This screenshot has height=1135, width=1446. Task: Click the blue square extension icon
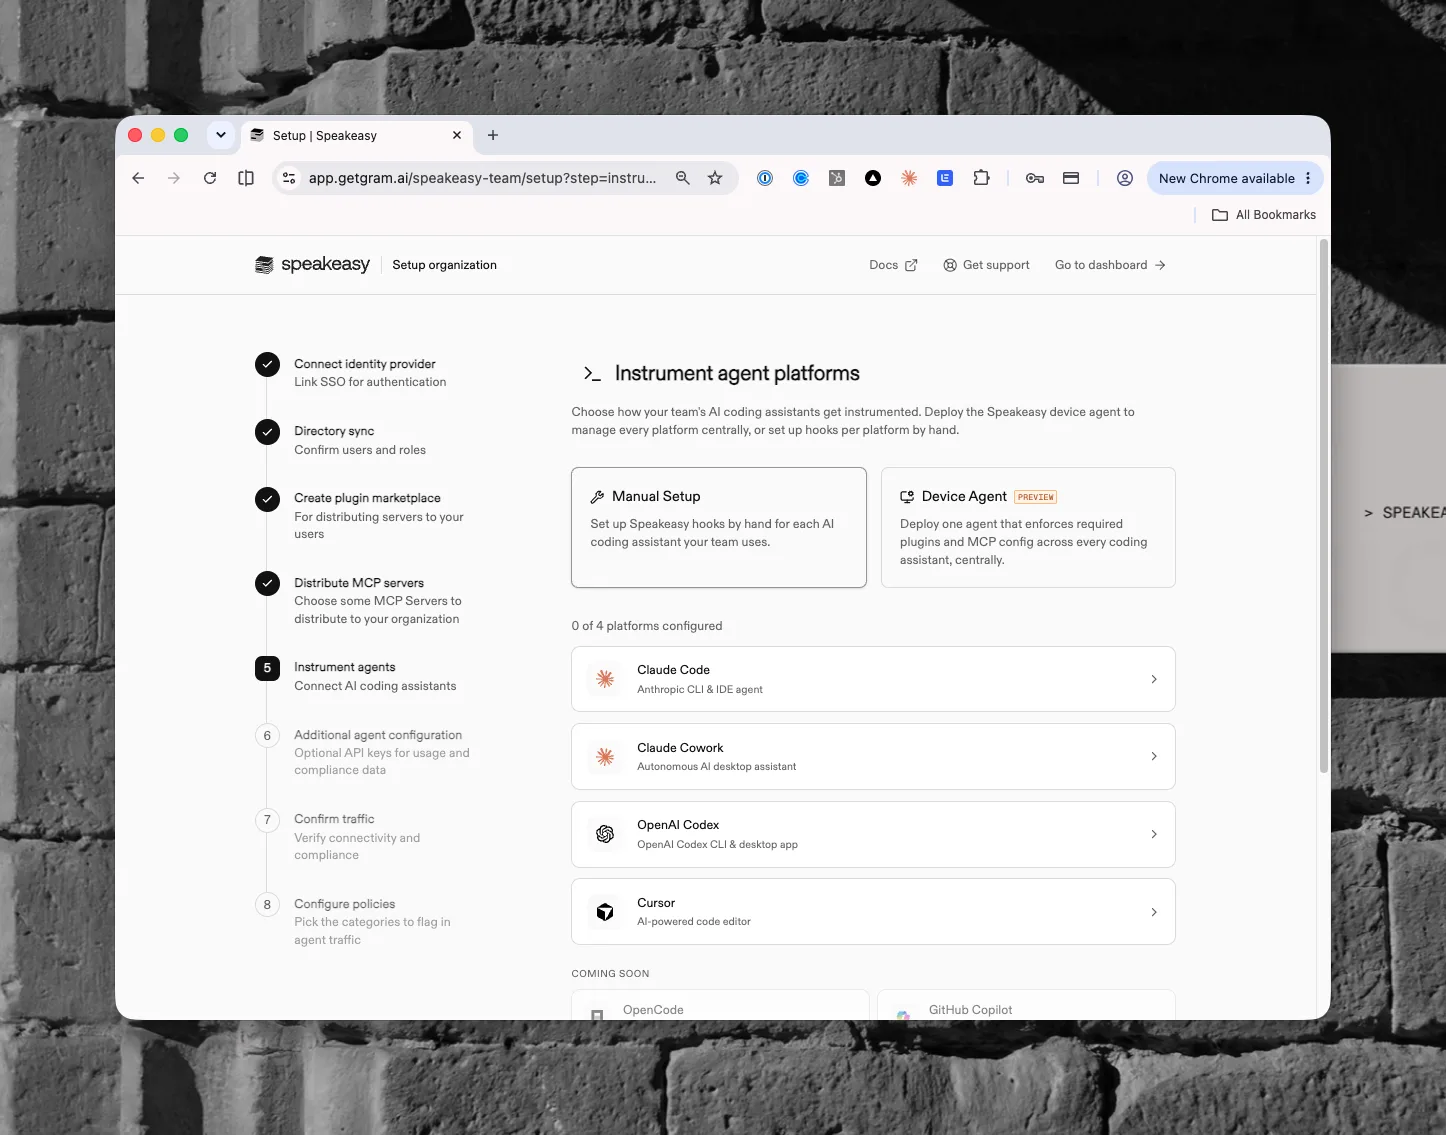coord(945,178)
